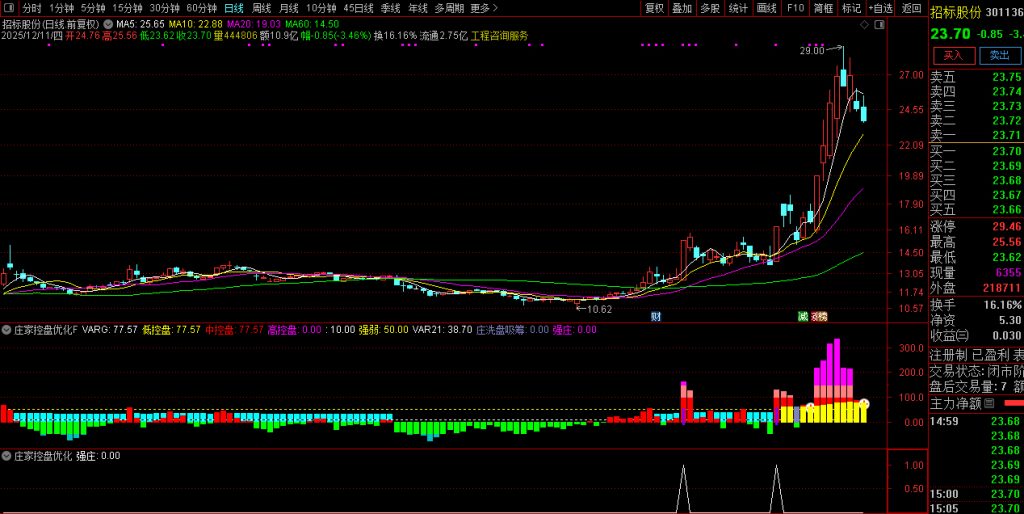Click the 10.62 low price label
Screen dimensions: 1024x514
pyautogui.click(x=600, y=309)
